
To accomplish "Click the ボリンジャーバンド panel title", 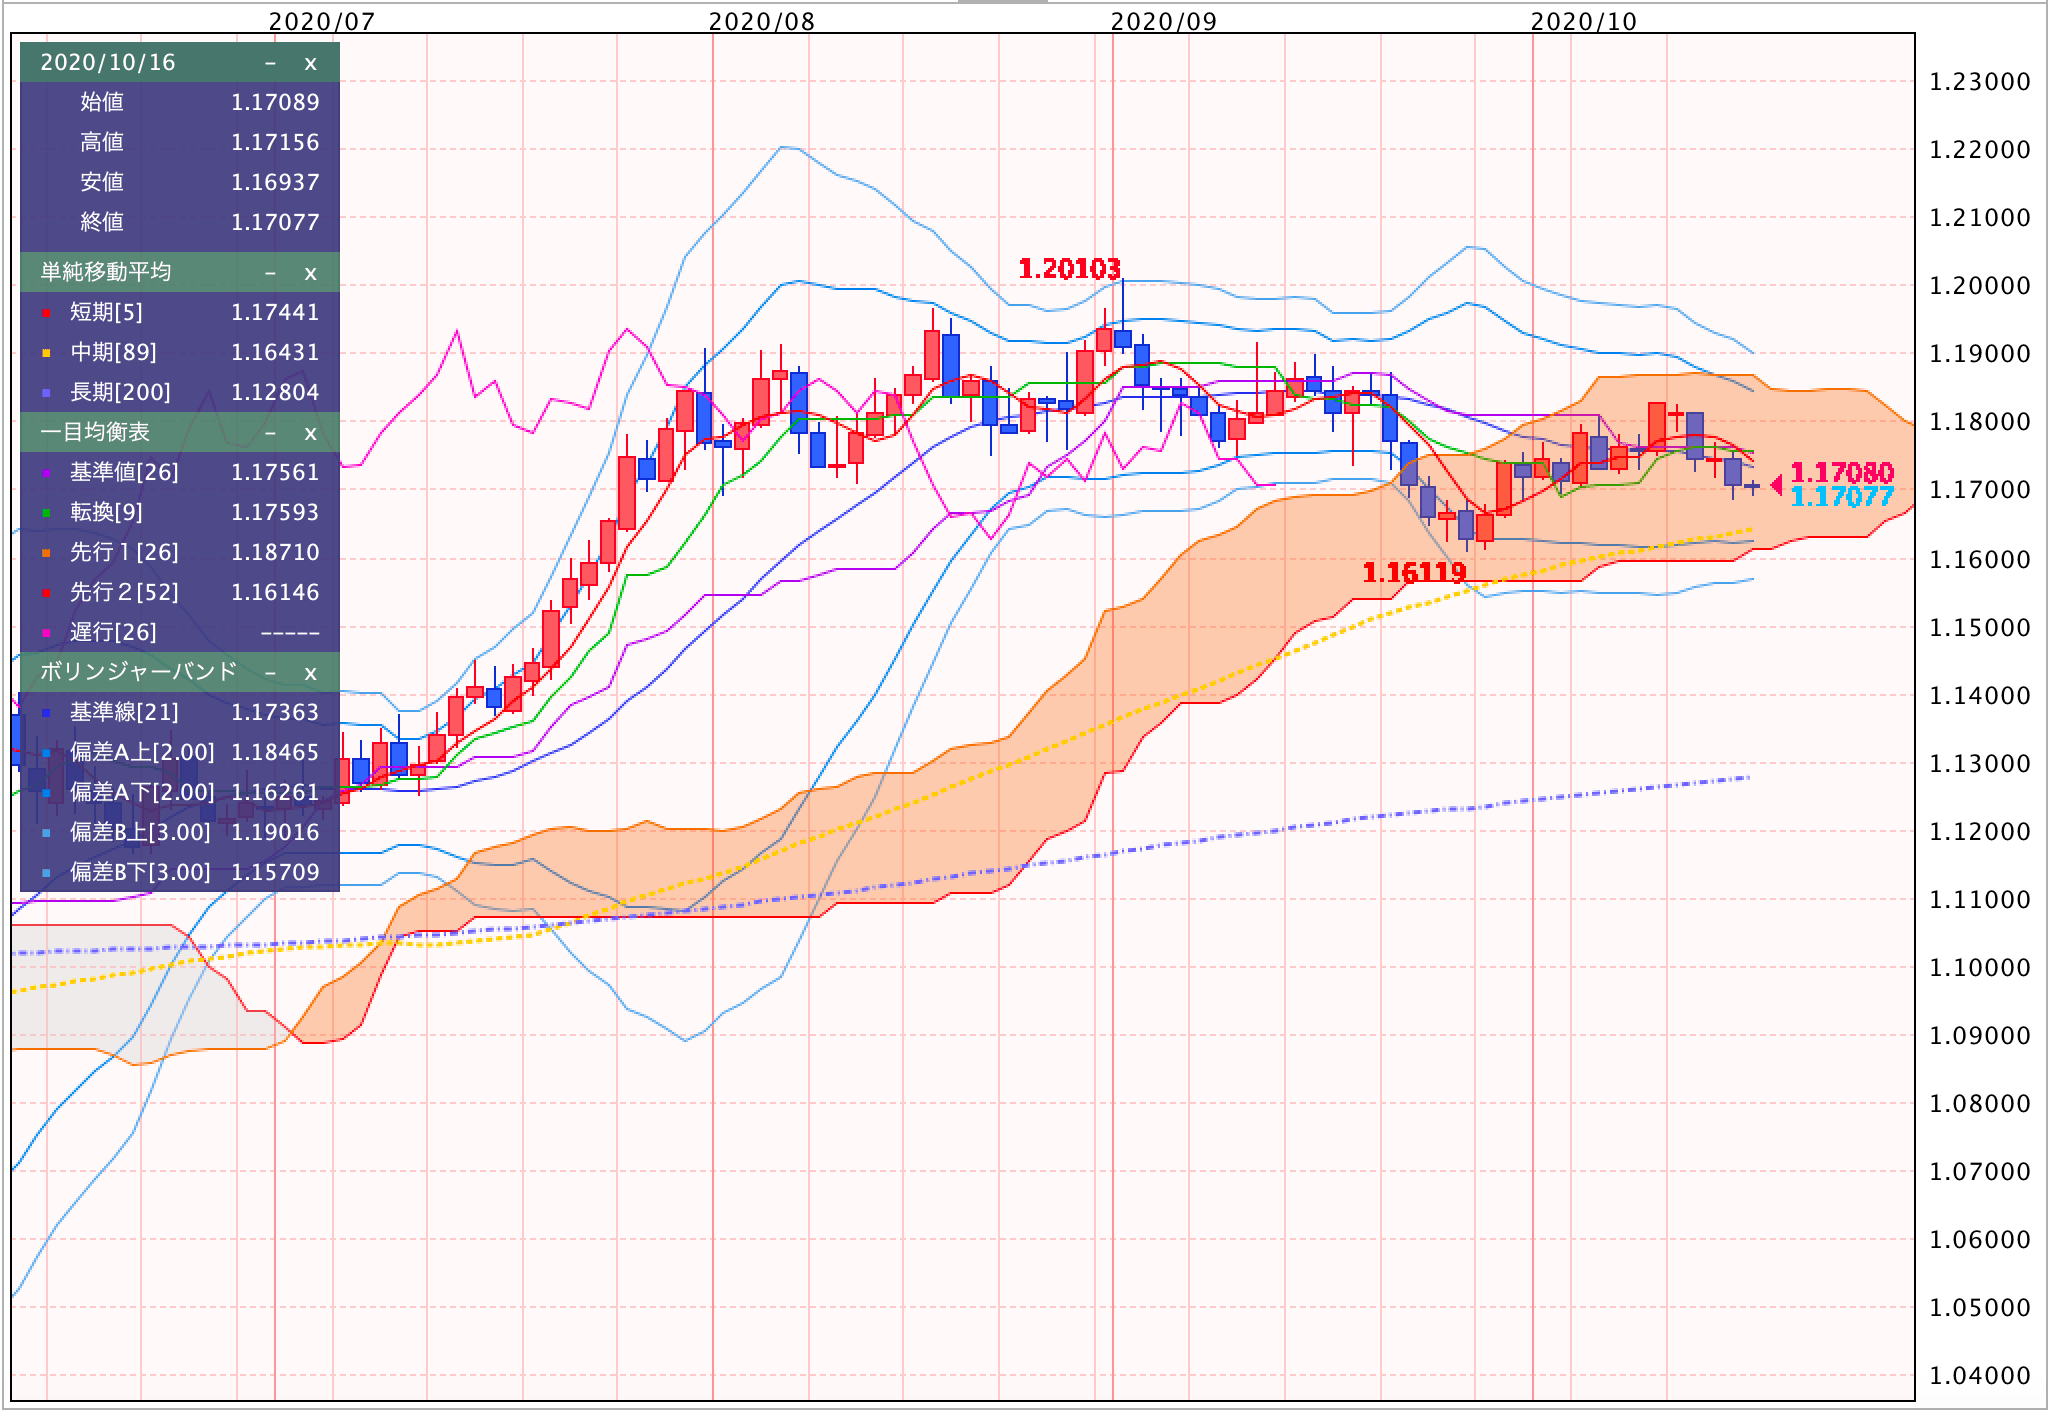I will pyautogui.click(x=138, y=672).
